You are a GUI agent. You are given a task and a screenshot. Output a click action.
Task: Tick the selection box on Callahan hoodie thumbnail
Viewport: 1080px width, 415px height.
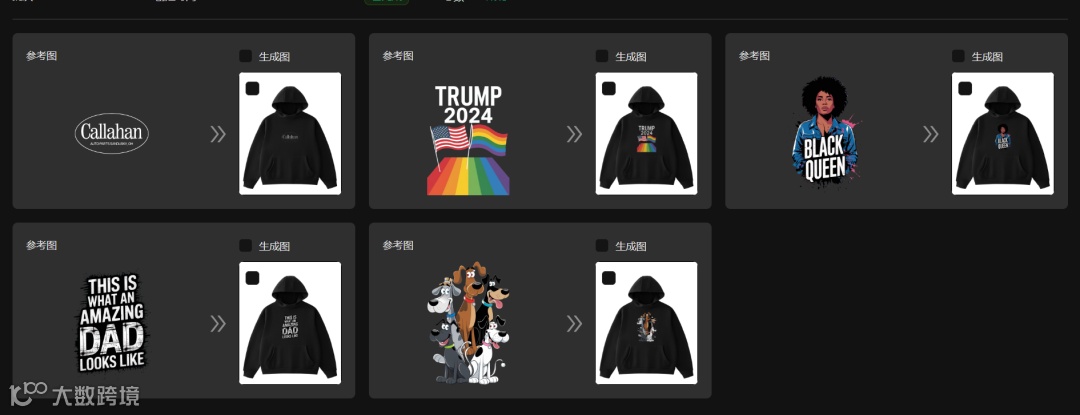(252, 88)
